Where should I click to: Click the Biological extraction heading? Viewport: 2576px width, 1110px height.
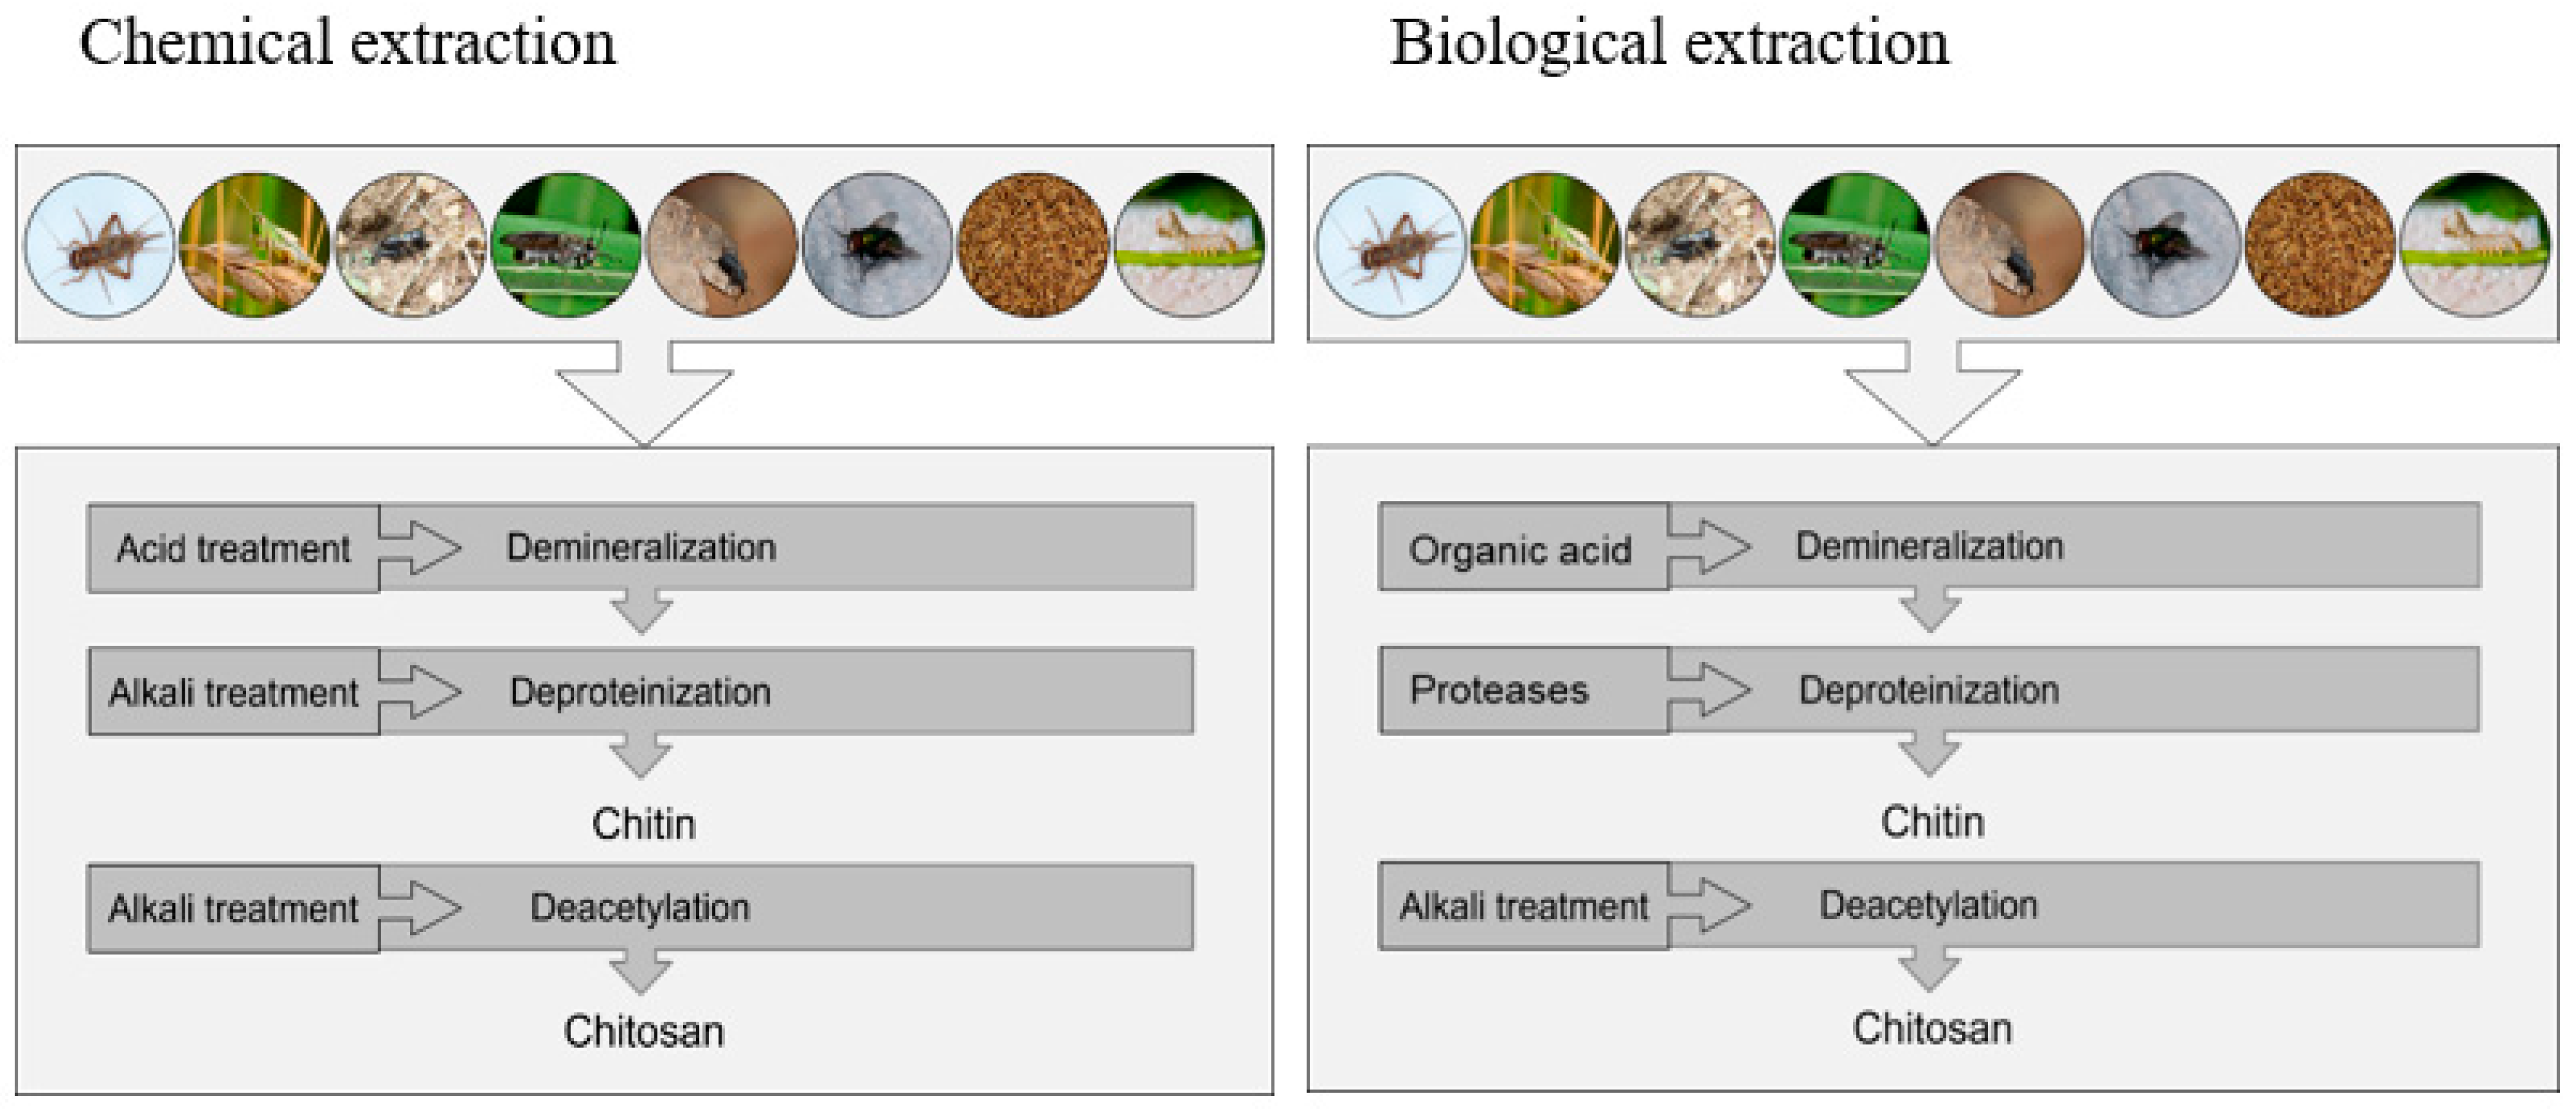1669,44
